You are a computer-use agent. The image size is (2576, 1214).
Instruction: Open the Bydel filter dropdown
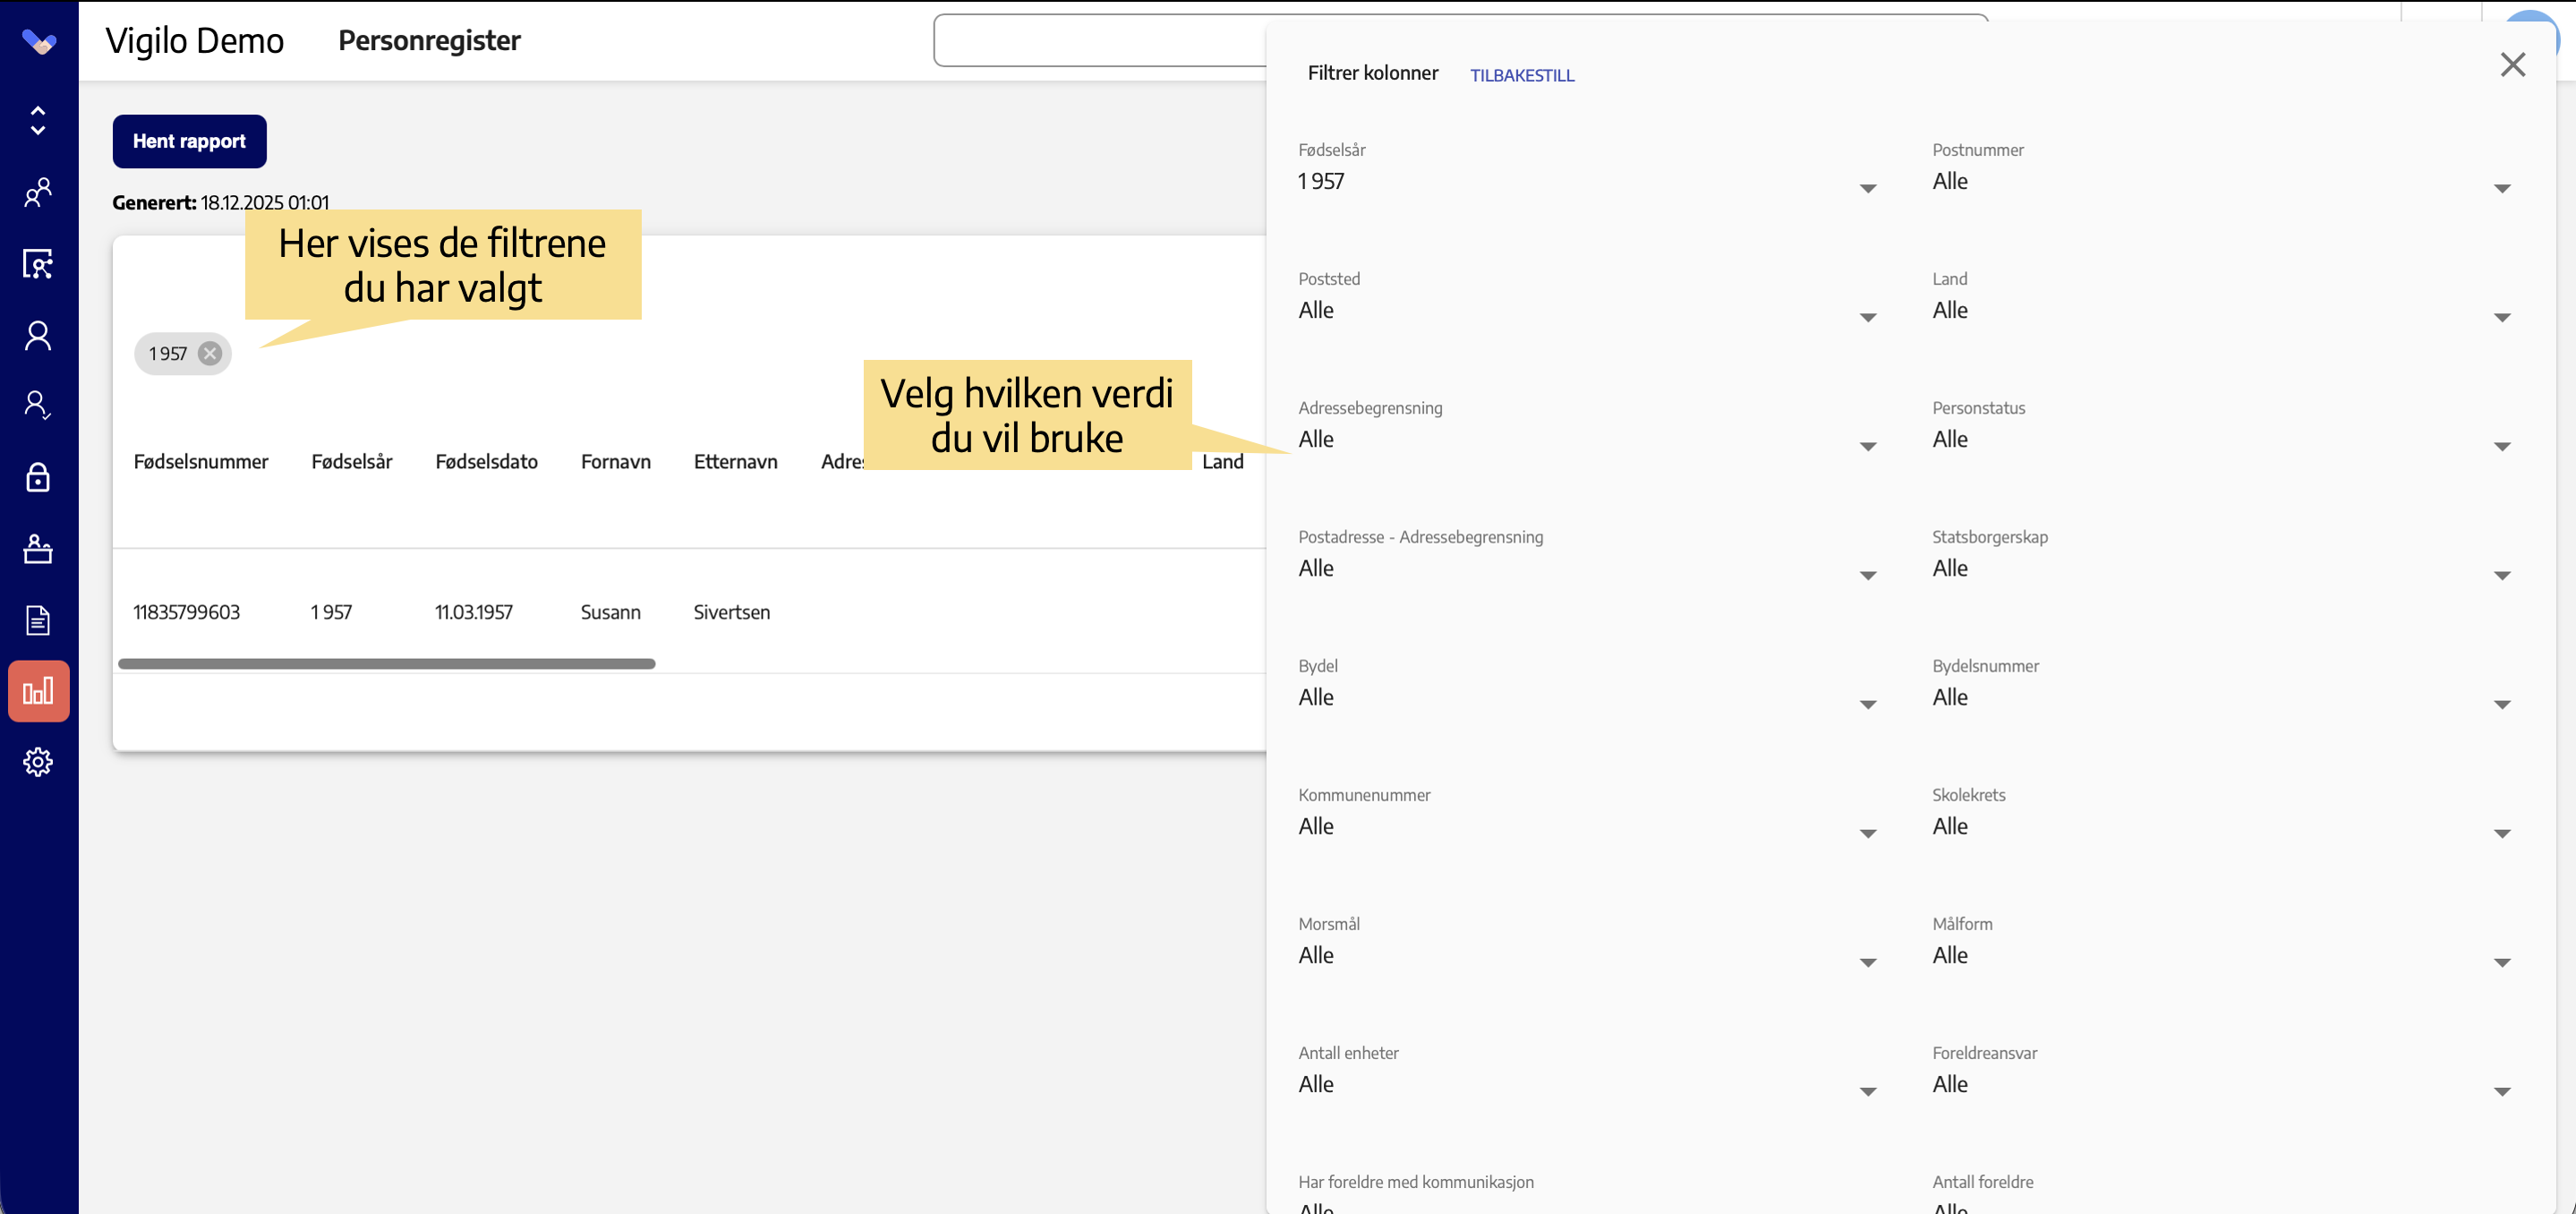[1587, 698]
